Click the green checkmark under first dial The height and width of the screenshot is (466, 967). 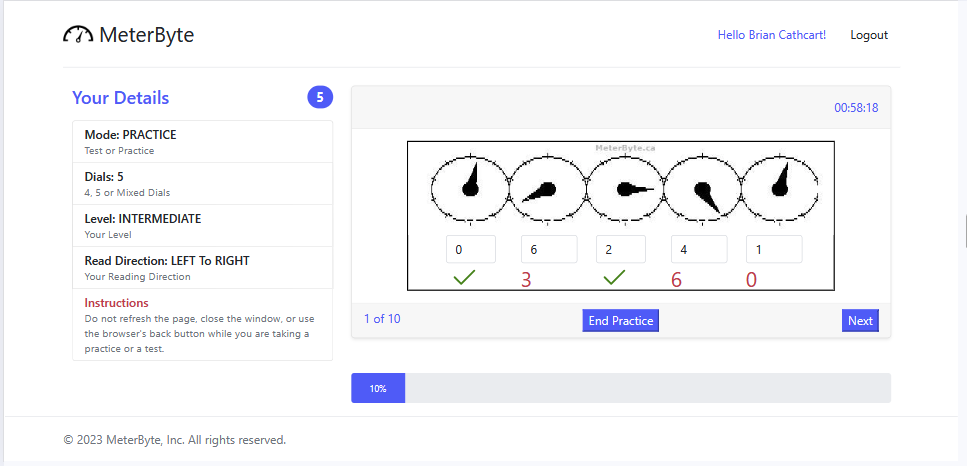click(464, 278)
